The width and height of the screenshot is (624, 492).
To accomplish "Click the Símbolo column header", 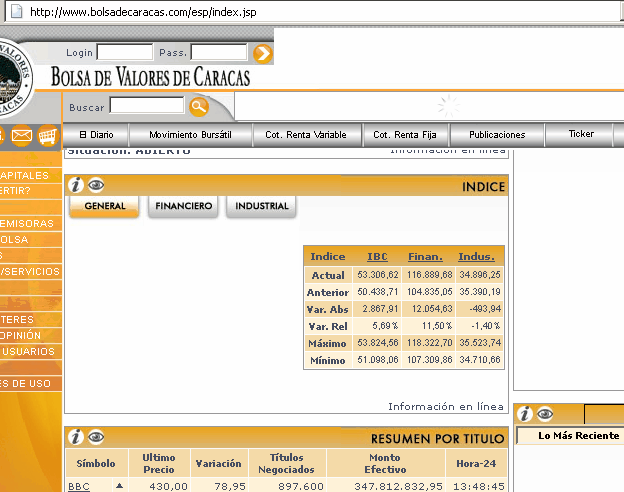I will click(x=96, y=464).
